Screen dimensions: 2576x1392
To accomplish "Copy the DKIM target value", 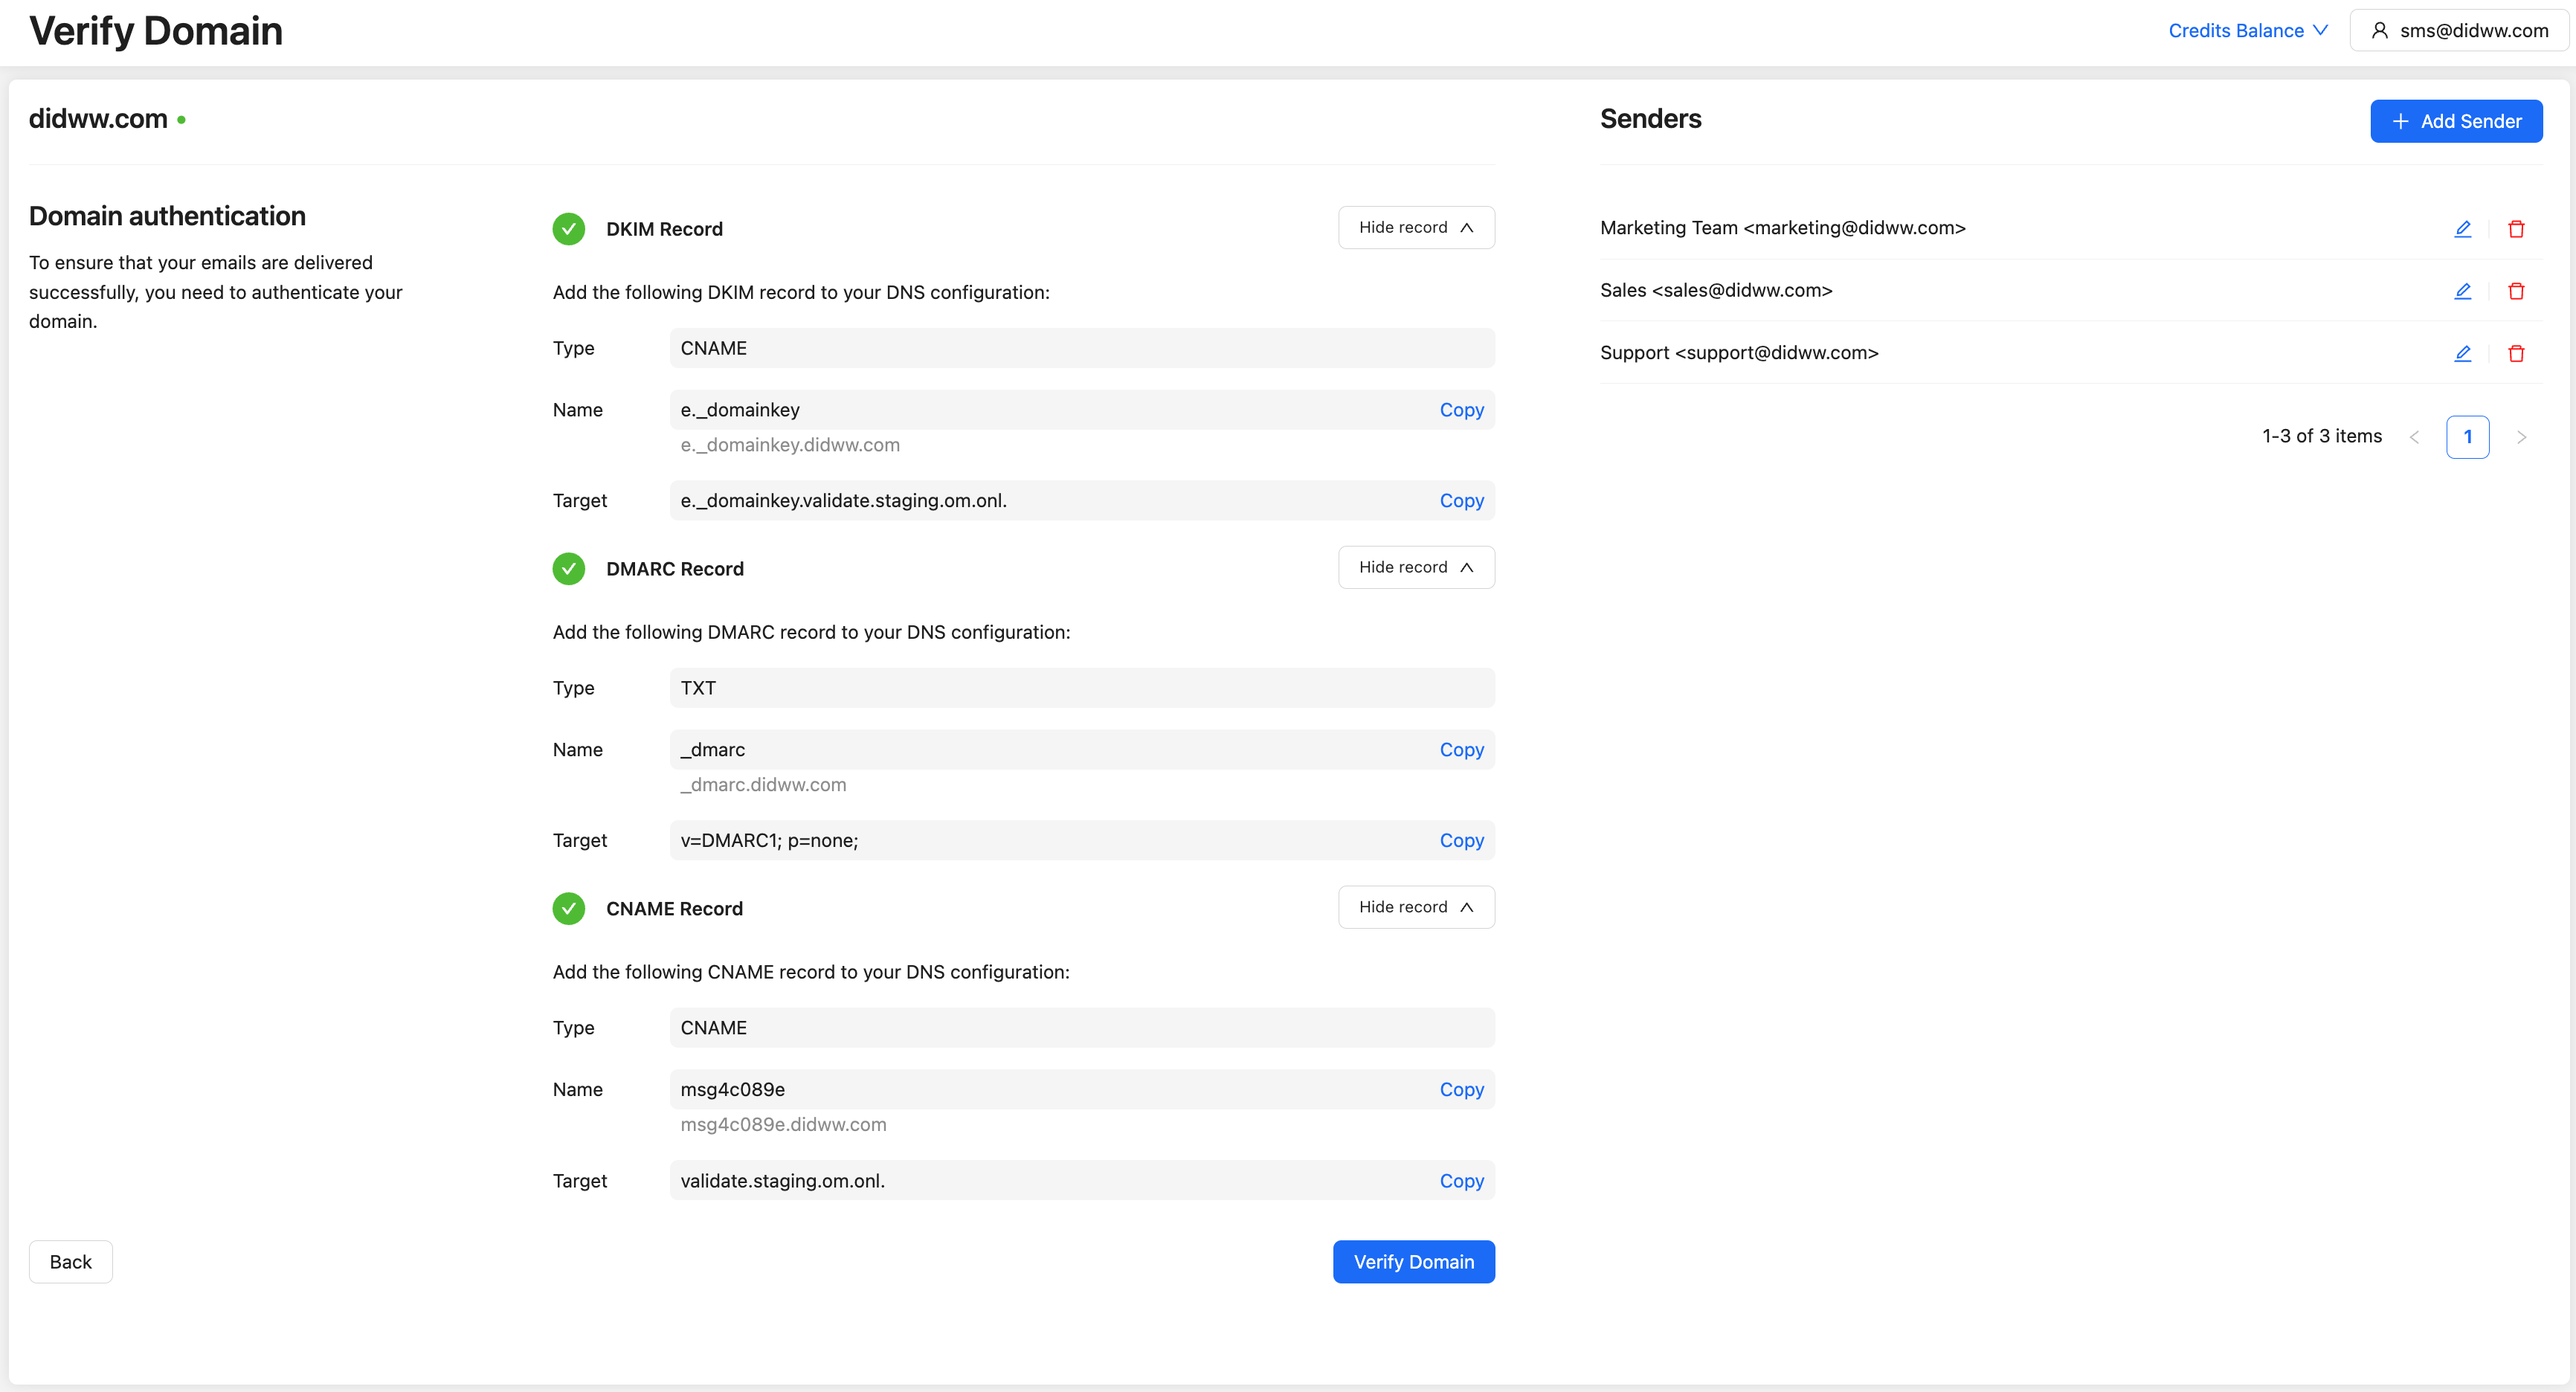I will pos(1461,501).
